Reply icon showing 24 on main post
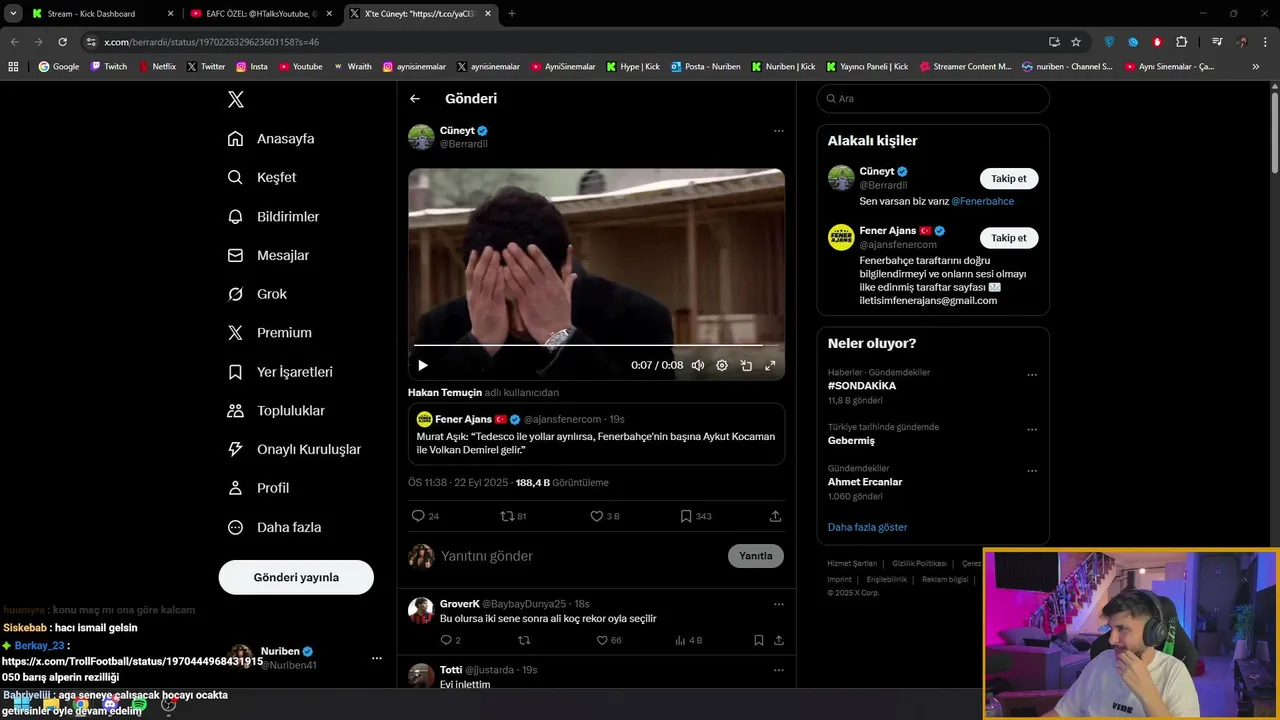Image resolution: width=1280 pixels, height=720 pixels. pyautogui.click(x=425, y=516)
